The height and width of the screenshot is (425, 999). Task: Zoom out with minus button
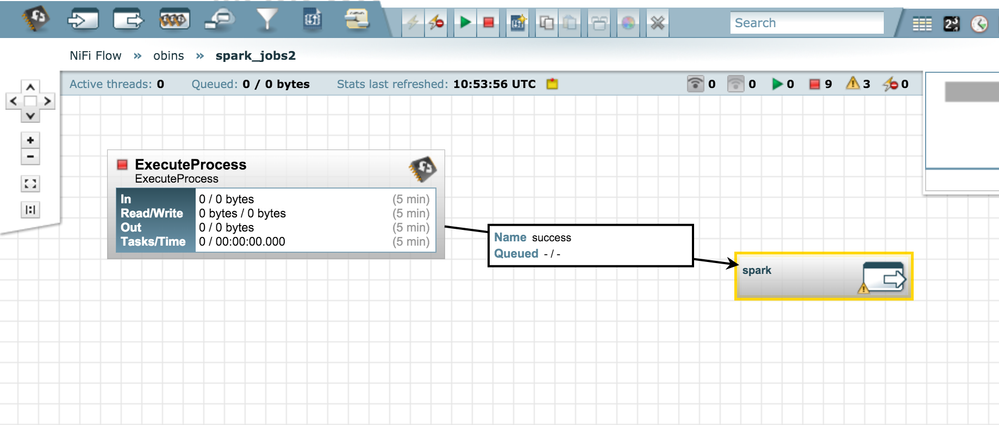(31, 157)
